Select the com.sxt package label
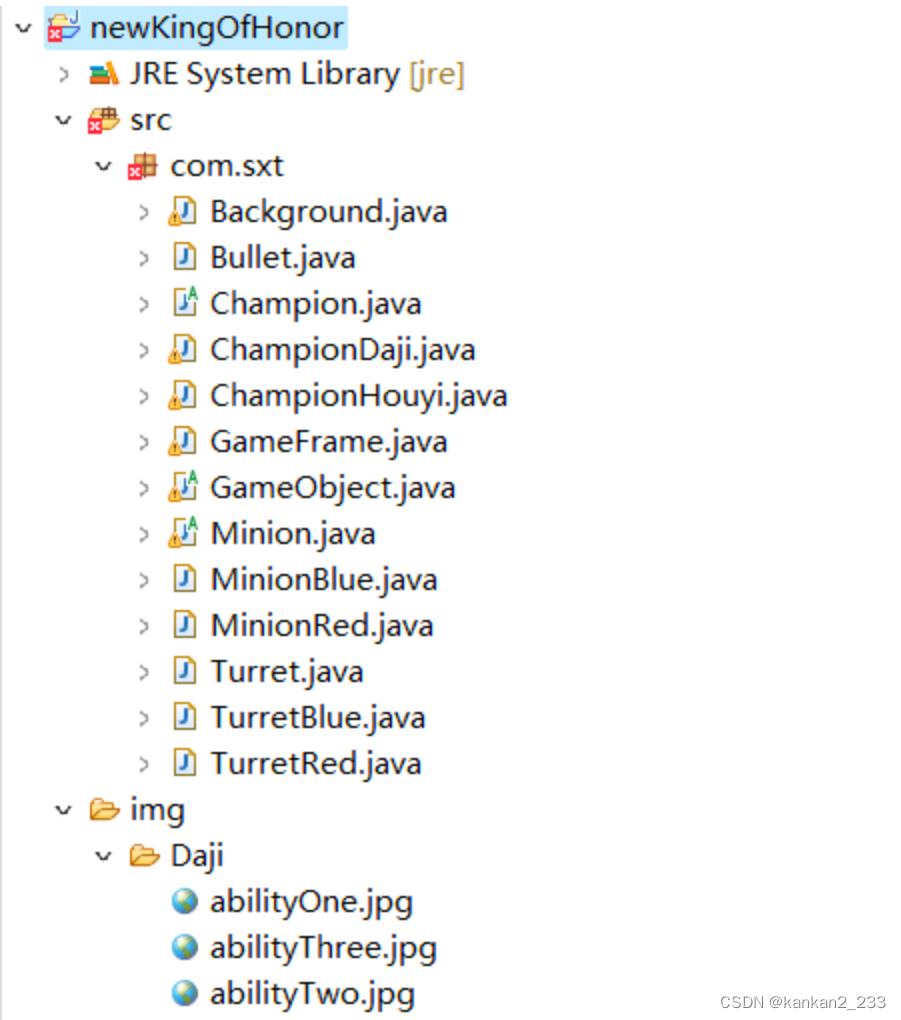This screenshot has height=1020, width=901. coord(226,167)
